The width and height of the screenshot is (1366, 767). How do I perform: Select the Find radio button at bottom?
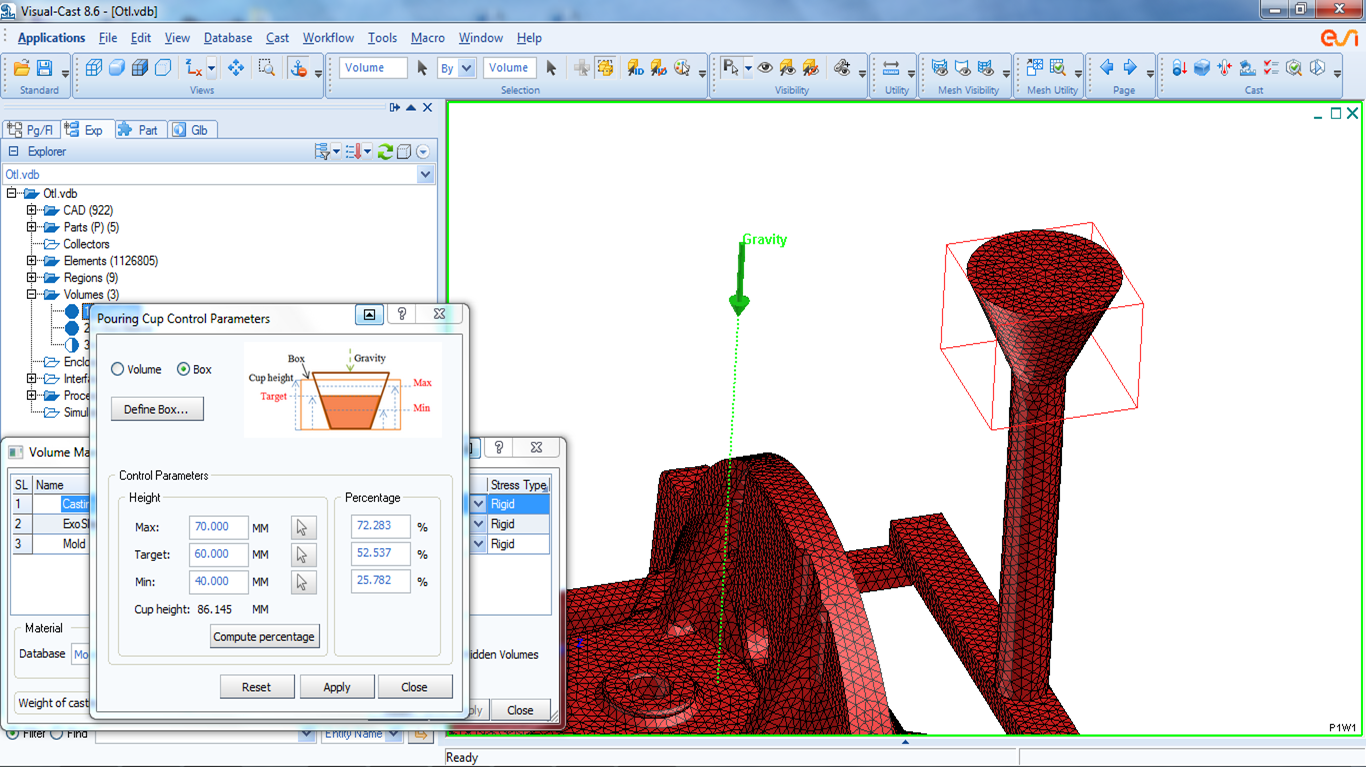click(x=57, y=734)
